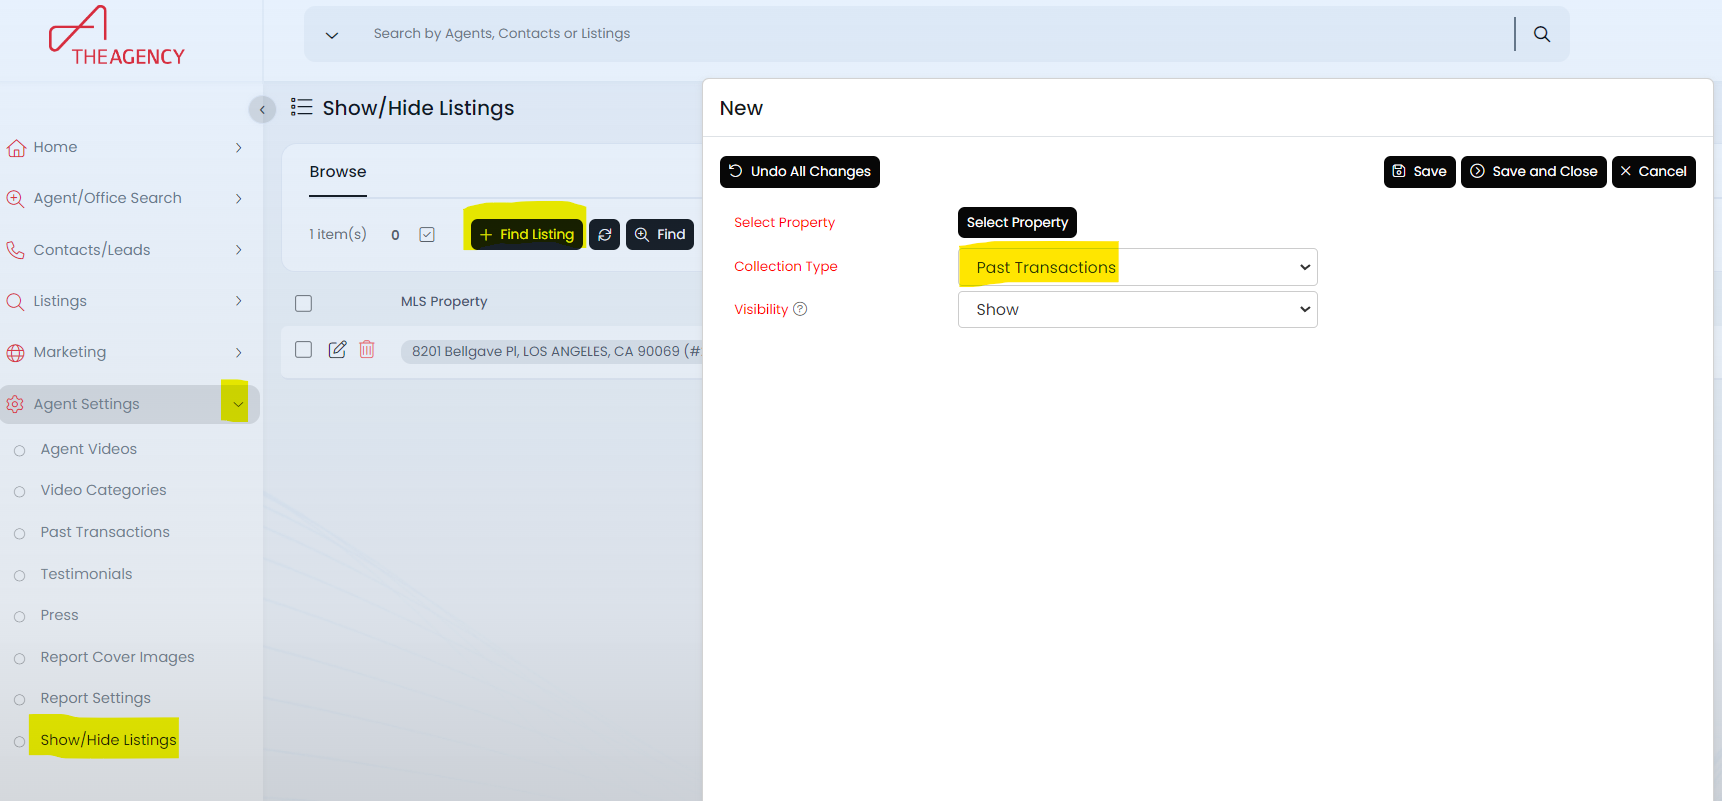Viewport: 1722px width, 801px height.
Task: Select Show/Hide Listings in sidebar
Action: click(108, 740)
